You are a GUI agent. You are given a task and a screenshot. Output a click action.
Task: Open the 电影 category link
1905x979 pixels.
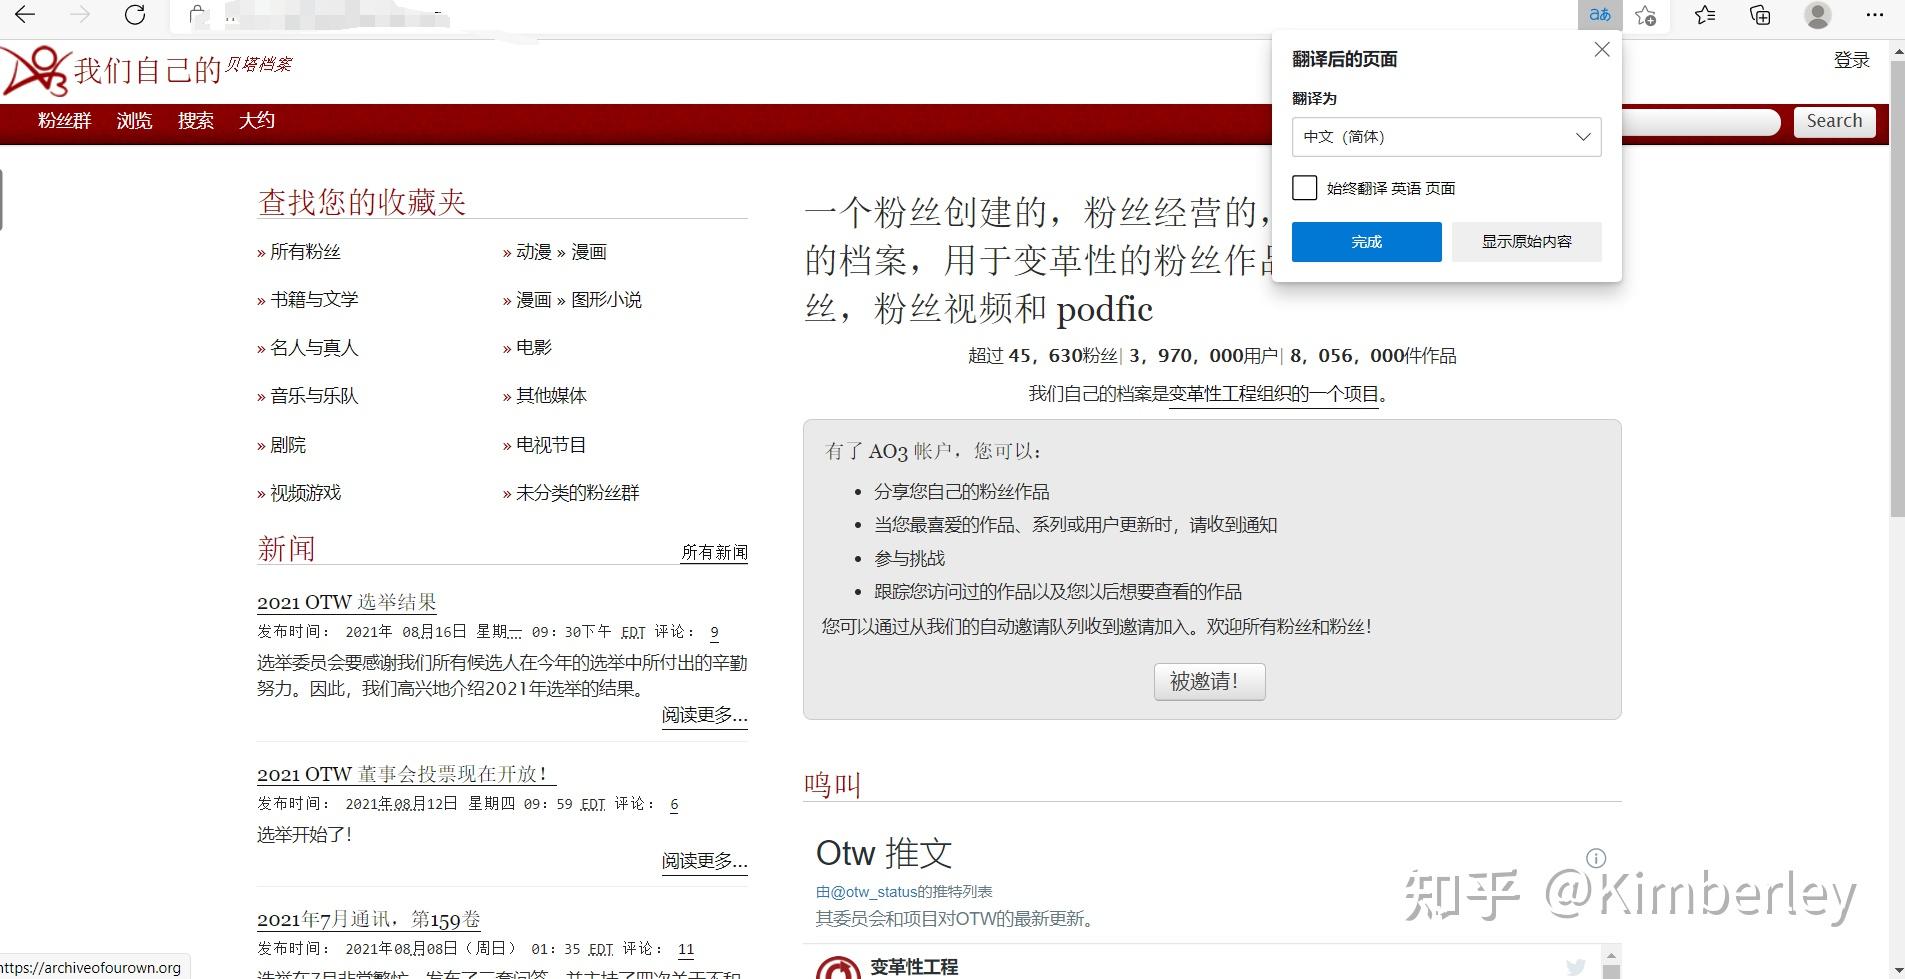[534, 348]
